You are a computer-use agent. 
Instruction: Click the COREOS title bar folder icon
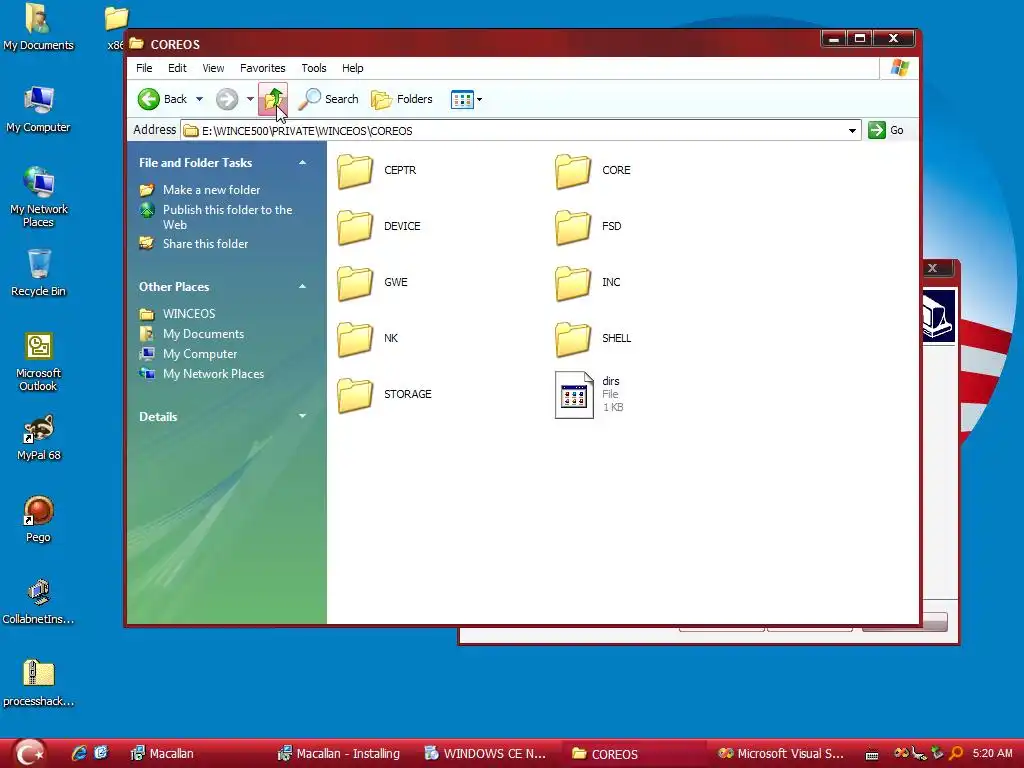pos(136,44)
